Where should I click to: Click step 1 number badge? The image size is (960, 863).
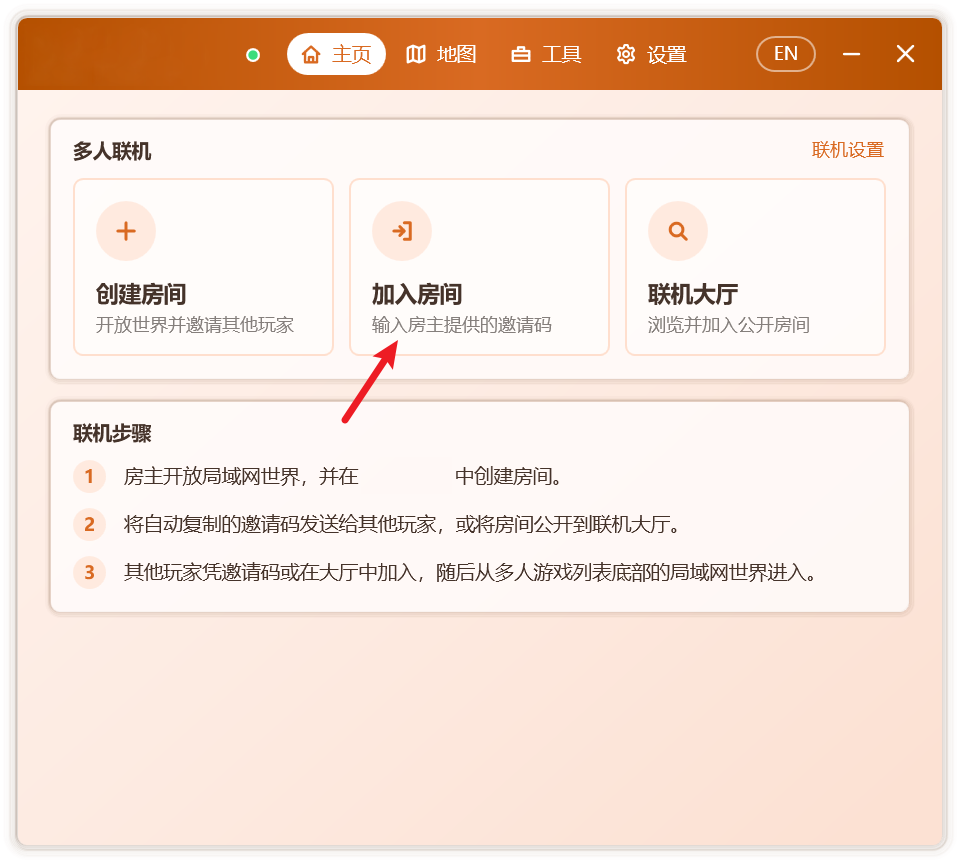(x=89, y=476)
